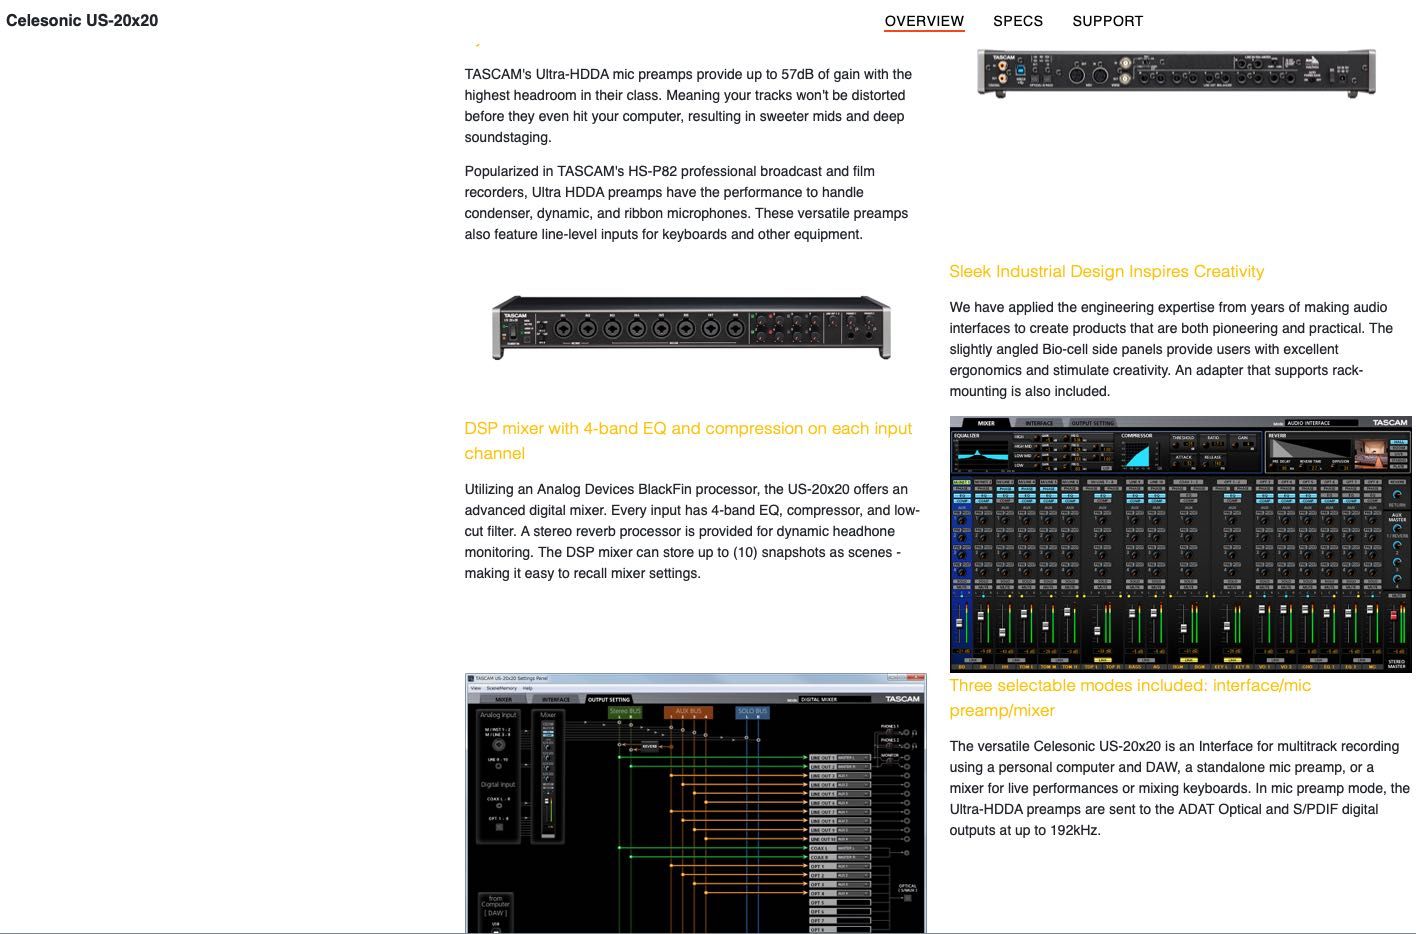The width and height of the screenshot is (1416, 934).
Task: Click the SOLO BUS label in the routing screenshot
Action: click(x=752, y=711)
